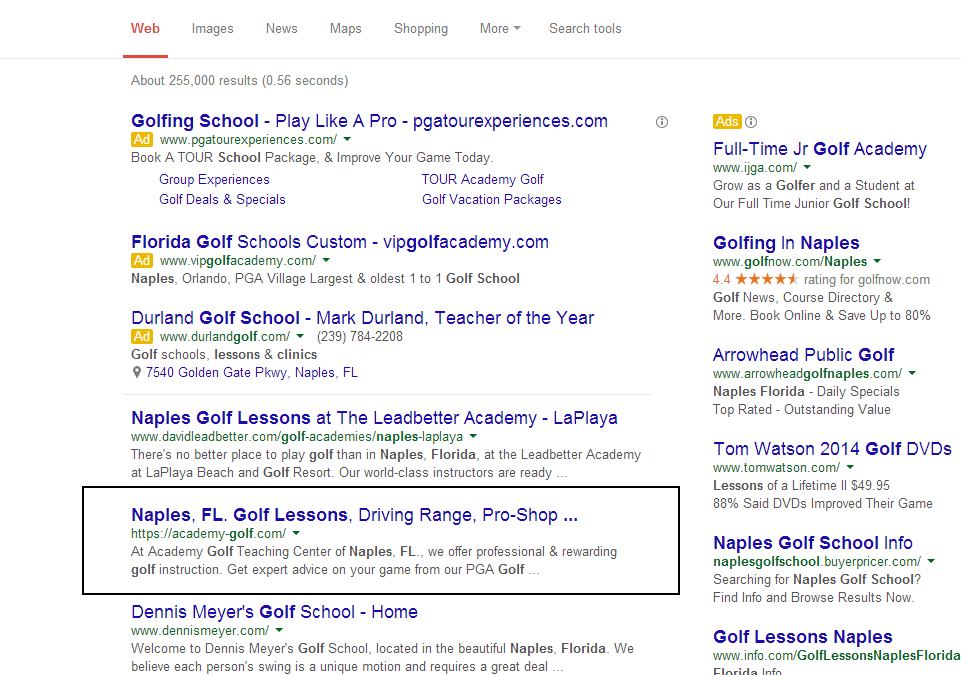The image size is (961, 675).
Task: Open the Golfing In Naples ad
Action: [x=786, y=243]
